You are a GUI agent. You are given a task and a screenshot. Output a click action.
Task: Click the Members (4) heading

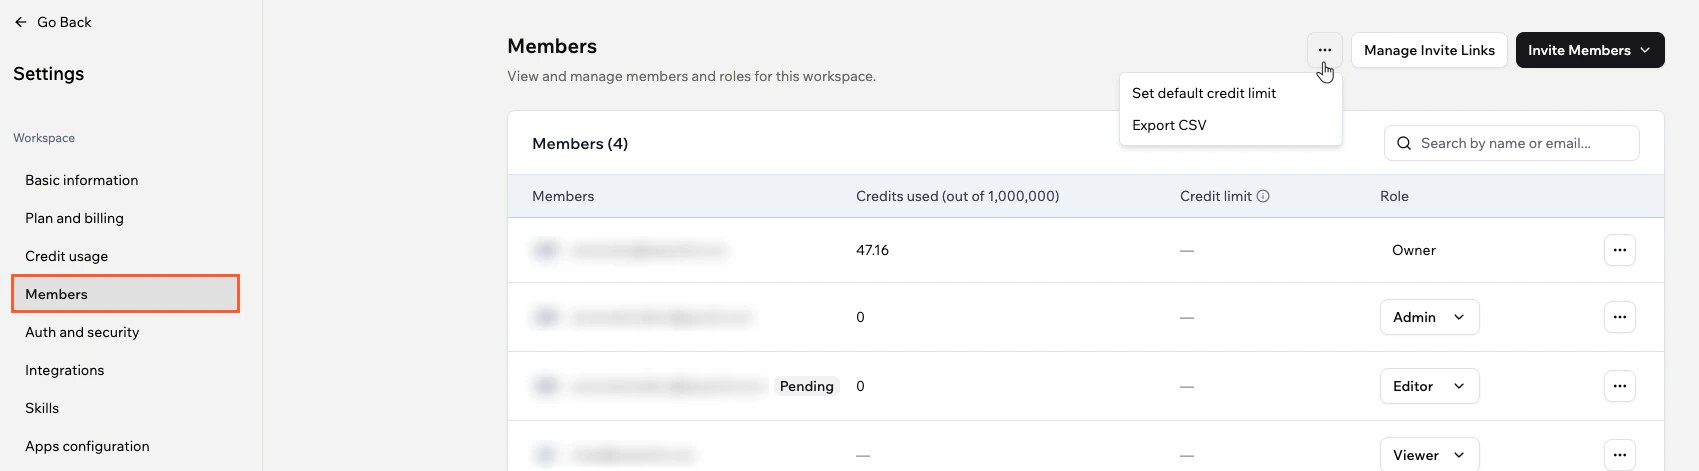(580, 143)
